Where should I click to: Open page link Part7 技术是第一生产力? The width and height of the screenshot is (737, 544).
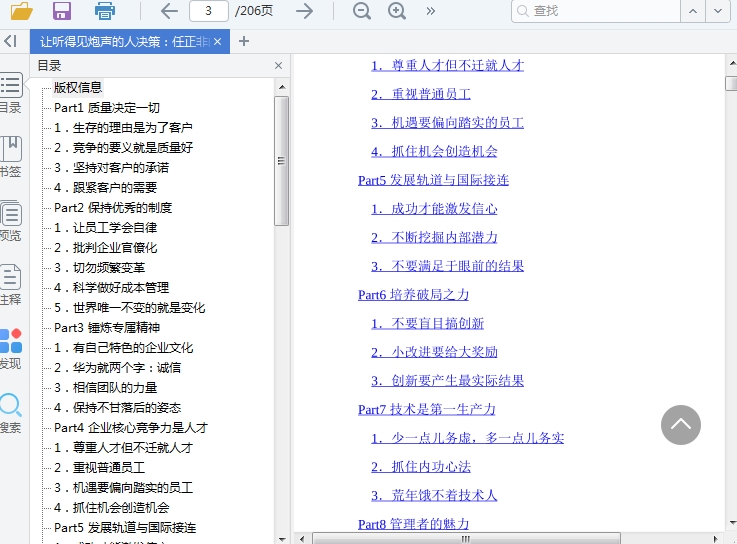427,410
